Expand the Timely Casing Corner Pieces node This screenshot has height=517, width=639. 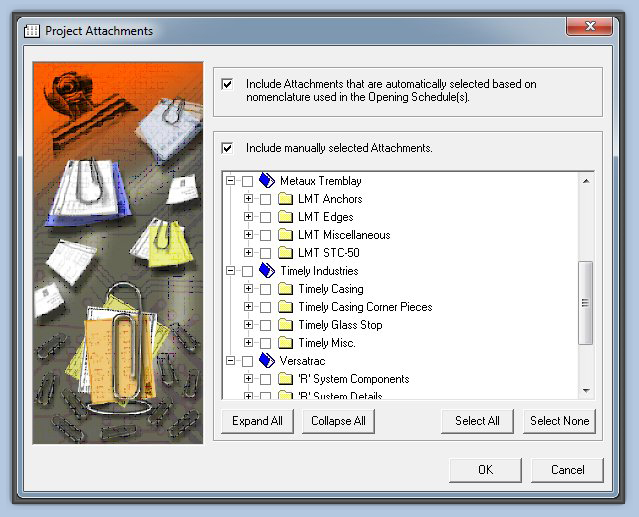[x=249, y=307]
